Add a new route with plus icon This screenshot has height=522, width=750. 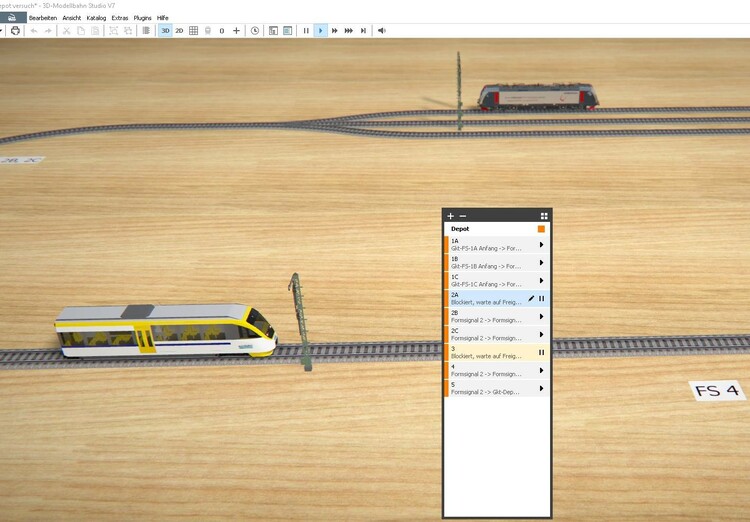[450, 216]
